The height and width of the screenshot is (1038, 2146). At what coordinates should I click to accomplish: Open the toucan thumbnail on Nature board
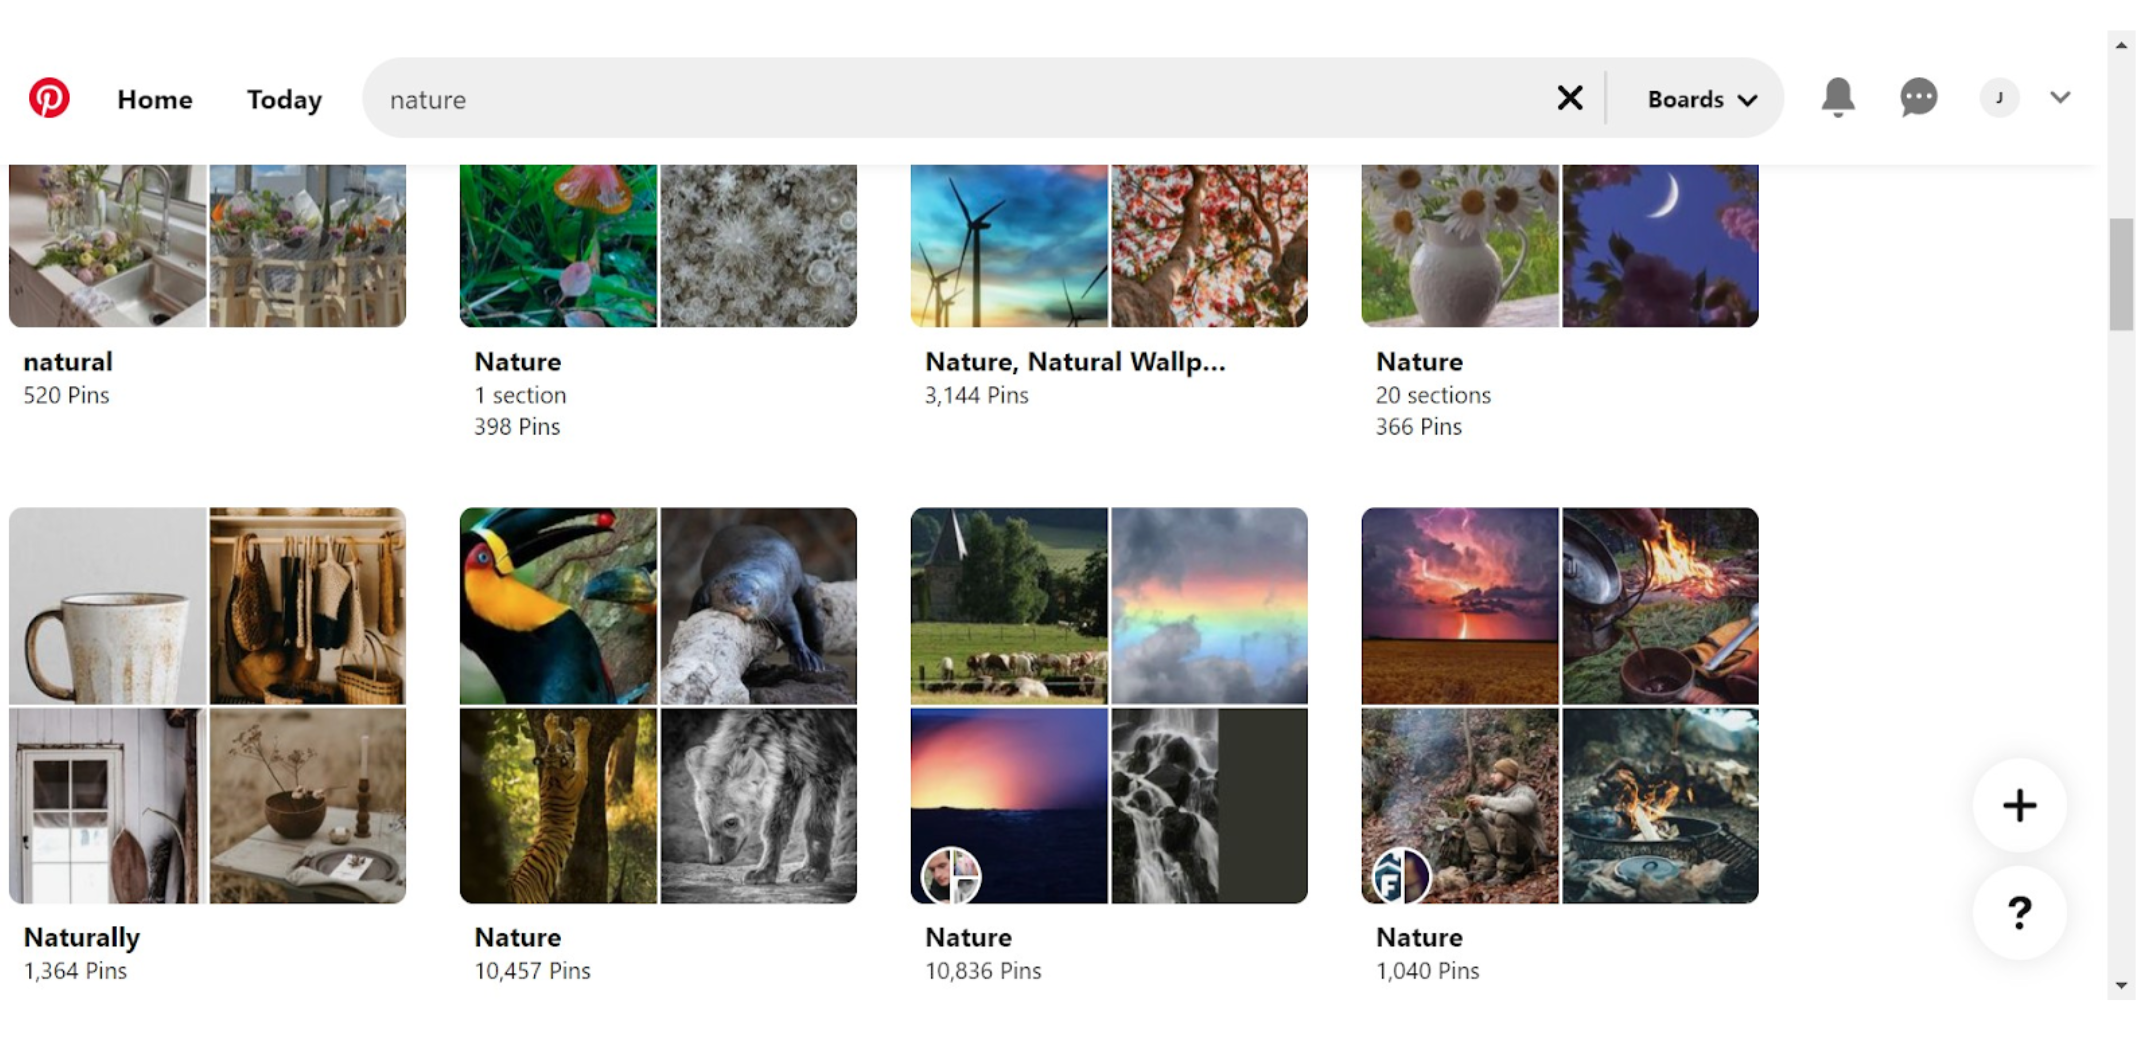[x=557, y=605]
